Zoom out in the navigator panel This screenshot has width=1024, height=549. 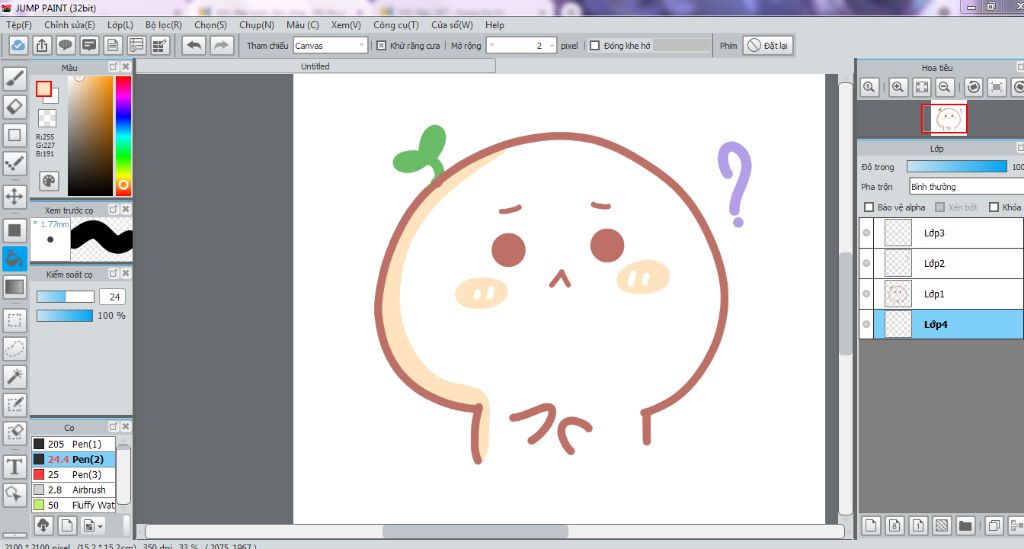tap(944, 87)
